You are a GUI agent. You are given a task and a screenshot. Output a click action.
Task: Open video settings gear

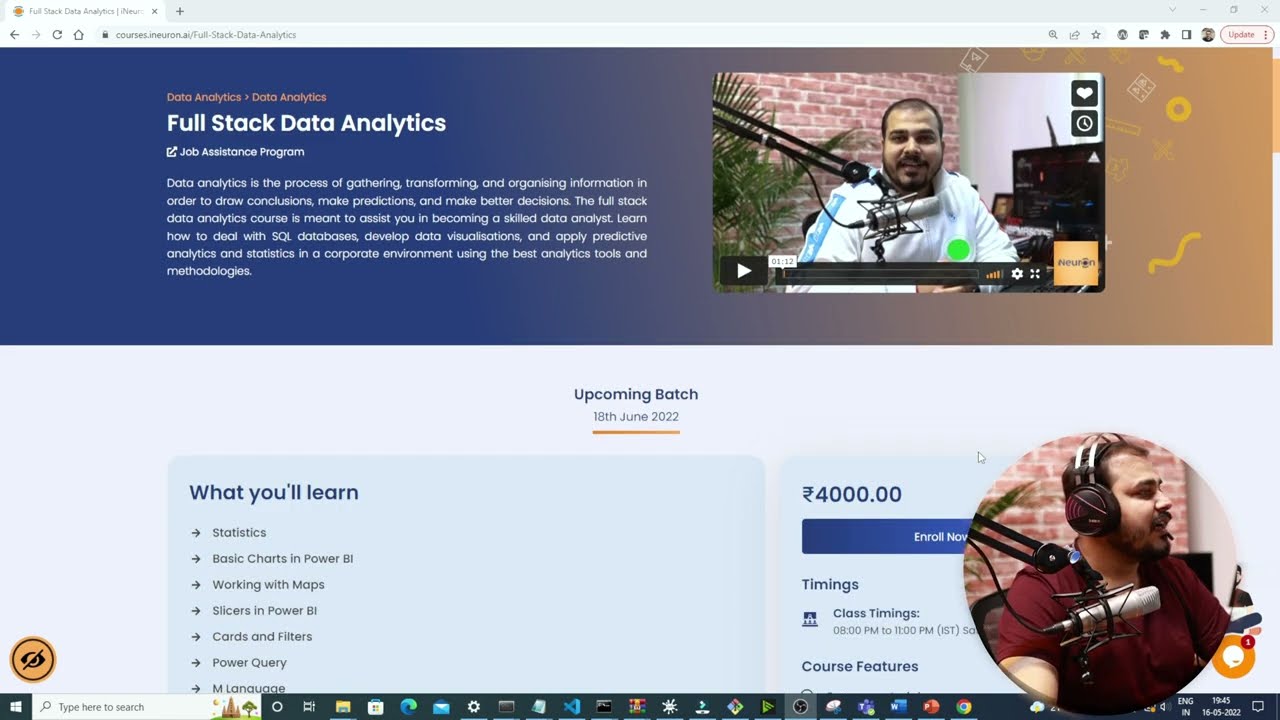pos(1017,274)
